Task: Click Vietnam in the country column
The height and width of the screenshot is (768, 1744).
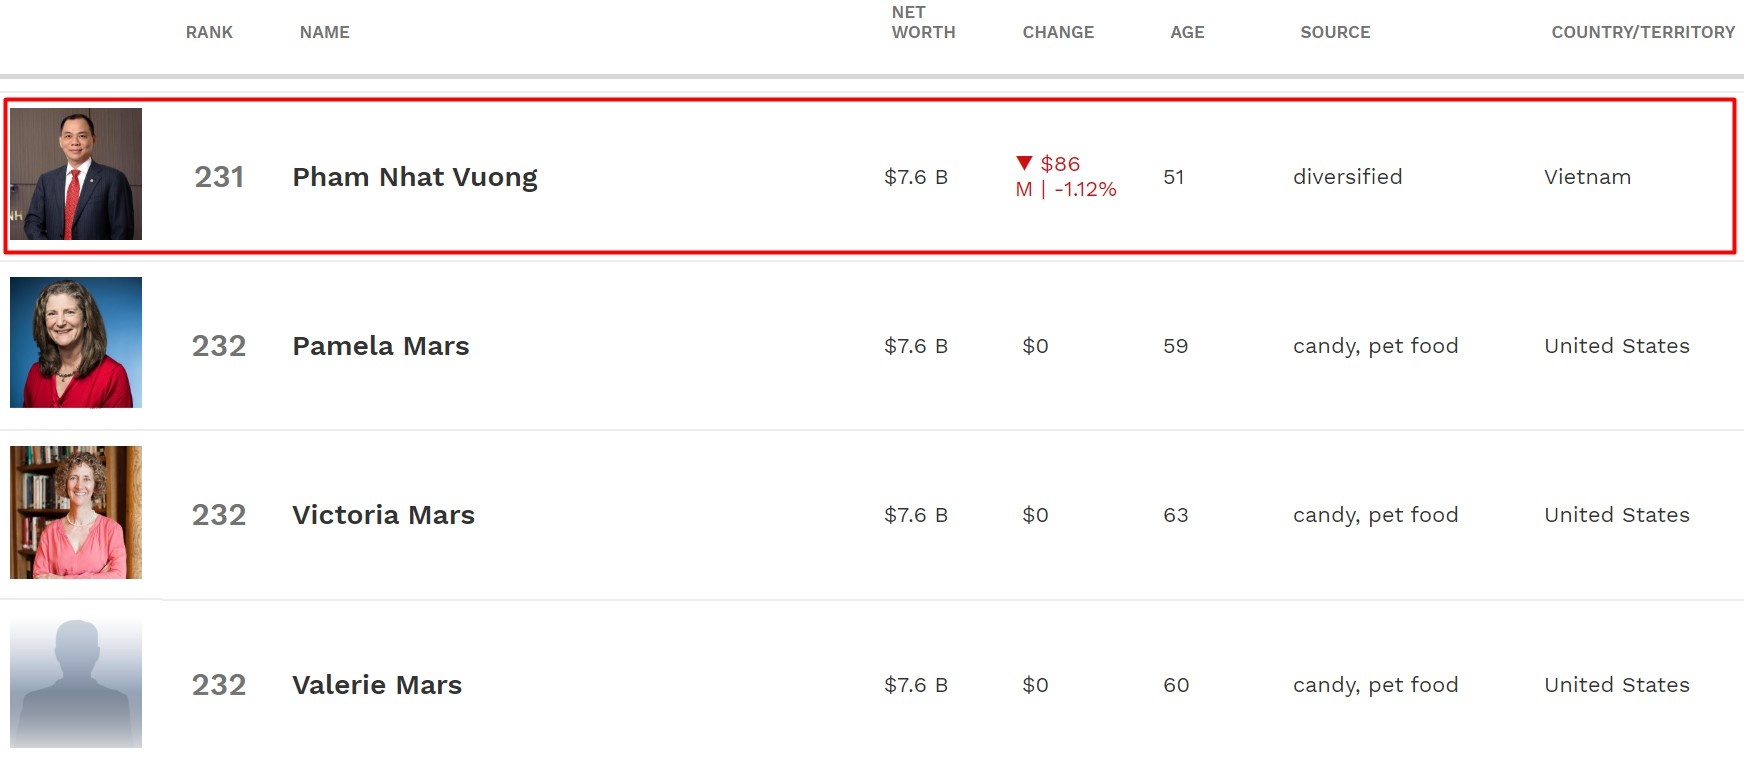Action: (1587, 177)
